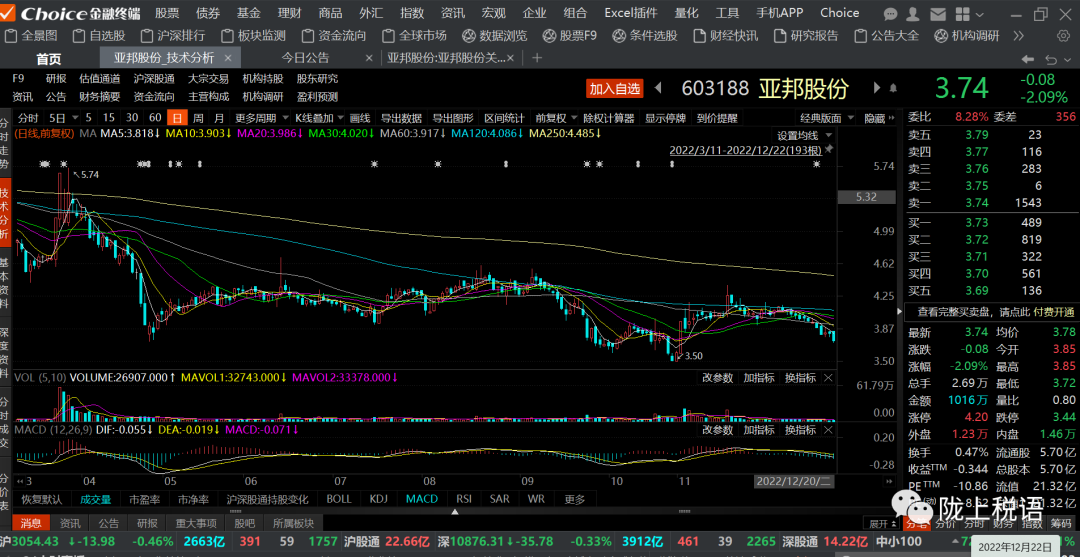Click the 恢复默认 restore default button

[x=42, y=498]
